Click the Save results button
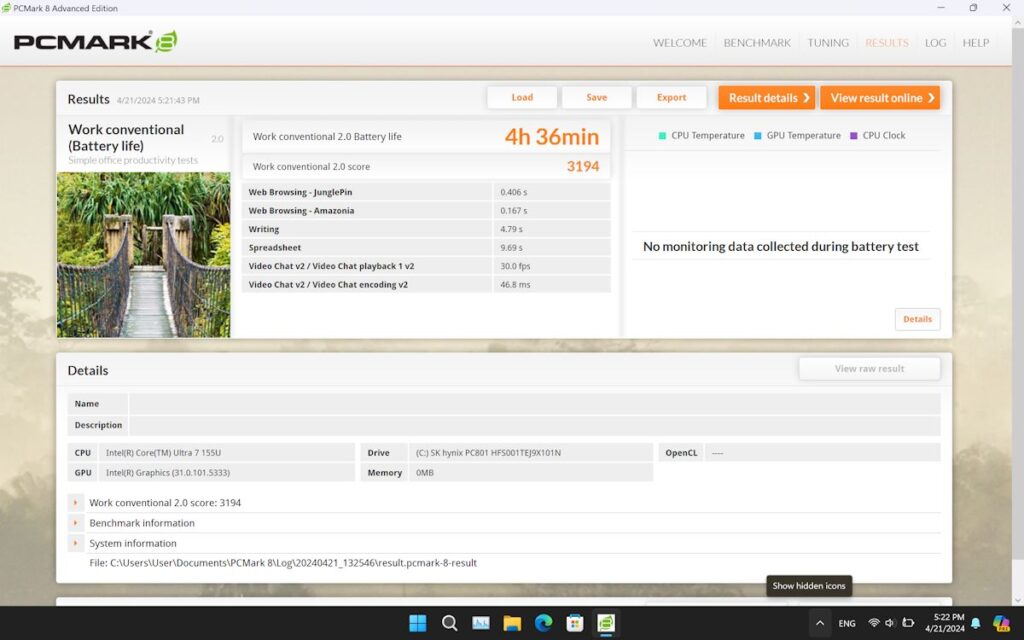Image resolution: width=1024 pixels, height=640 pixels. pyautogui.click(x=596, y=97)
